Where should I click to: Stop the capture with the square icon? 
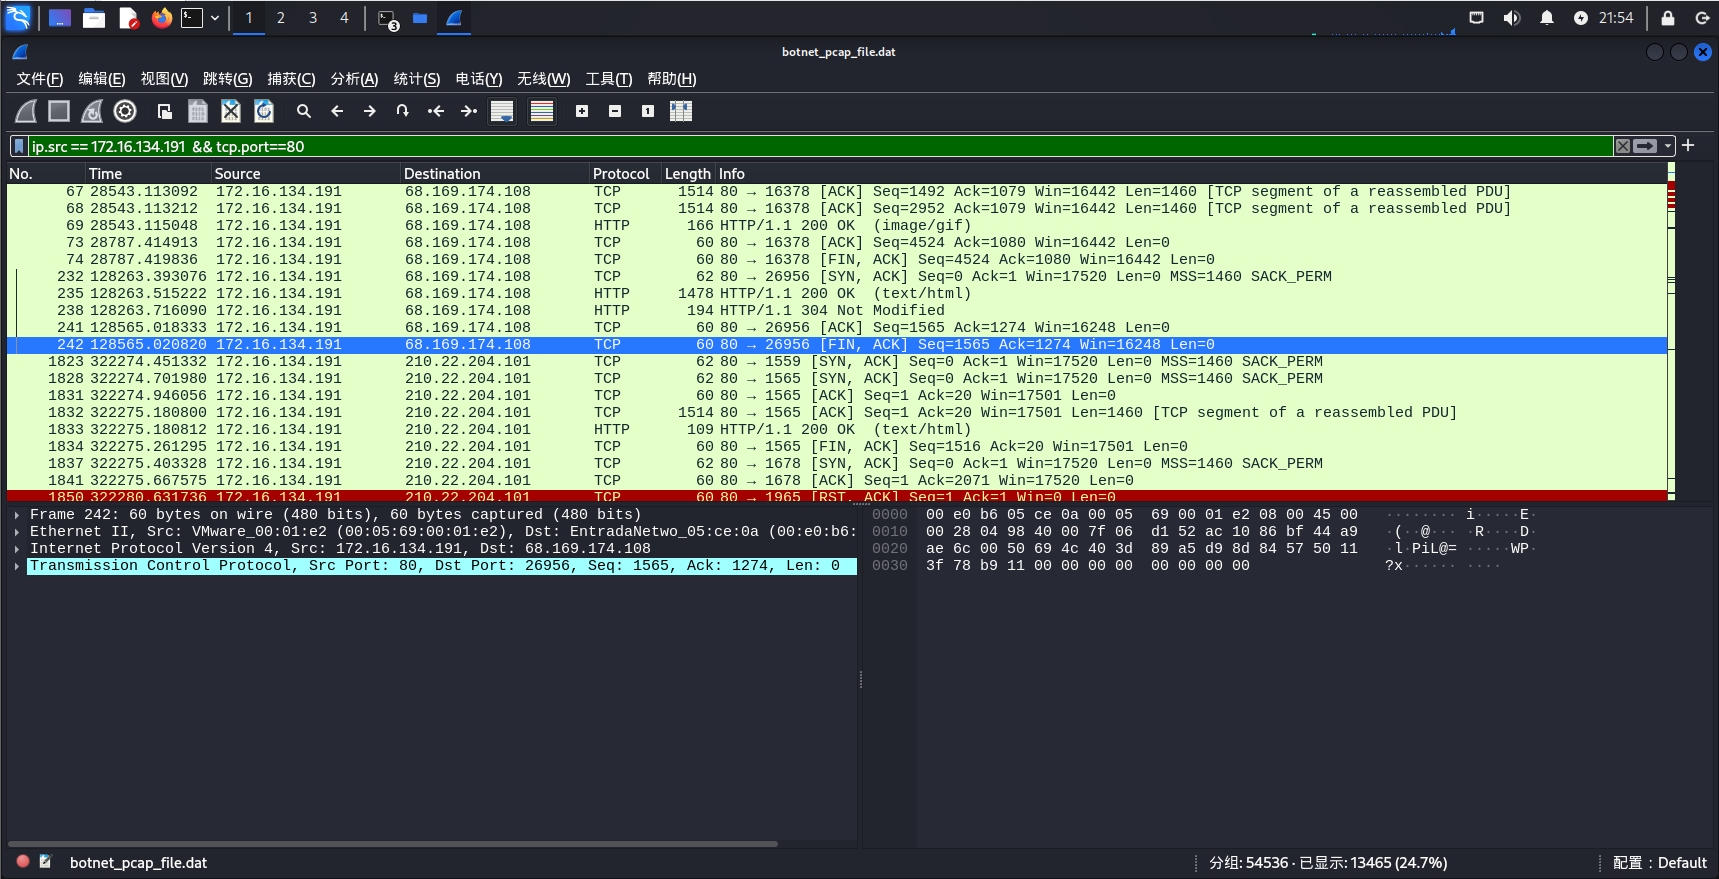point(59,111)
